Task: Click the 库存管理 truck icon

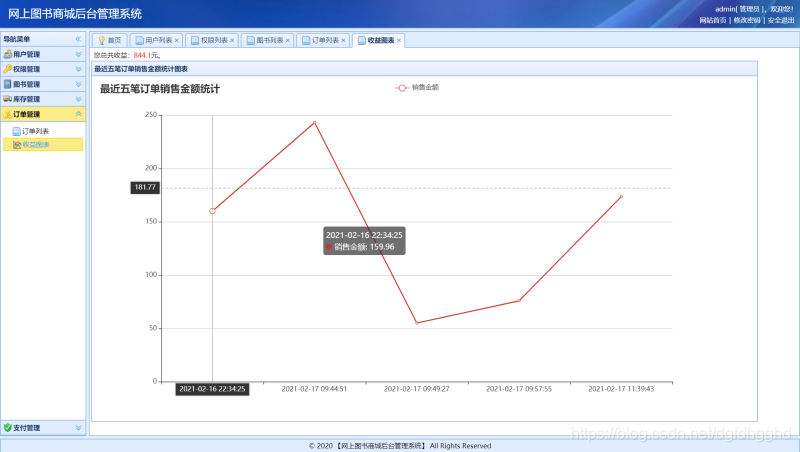Action: [7, 99]
